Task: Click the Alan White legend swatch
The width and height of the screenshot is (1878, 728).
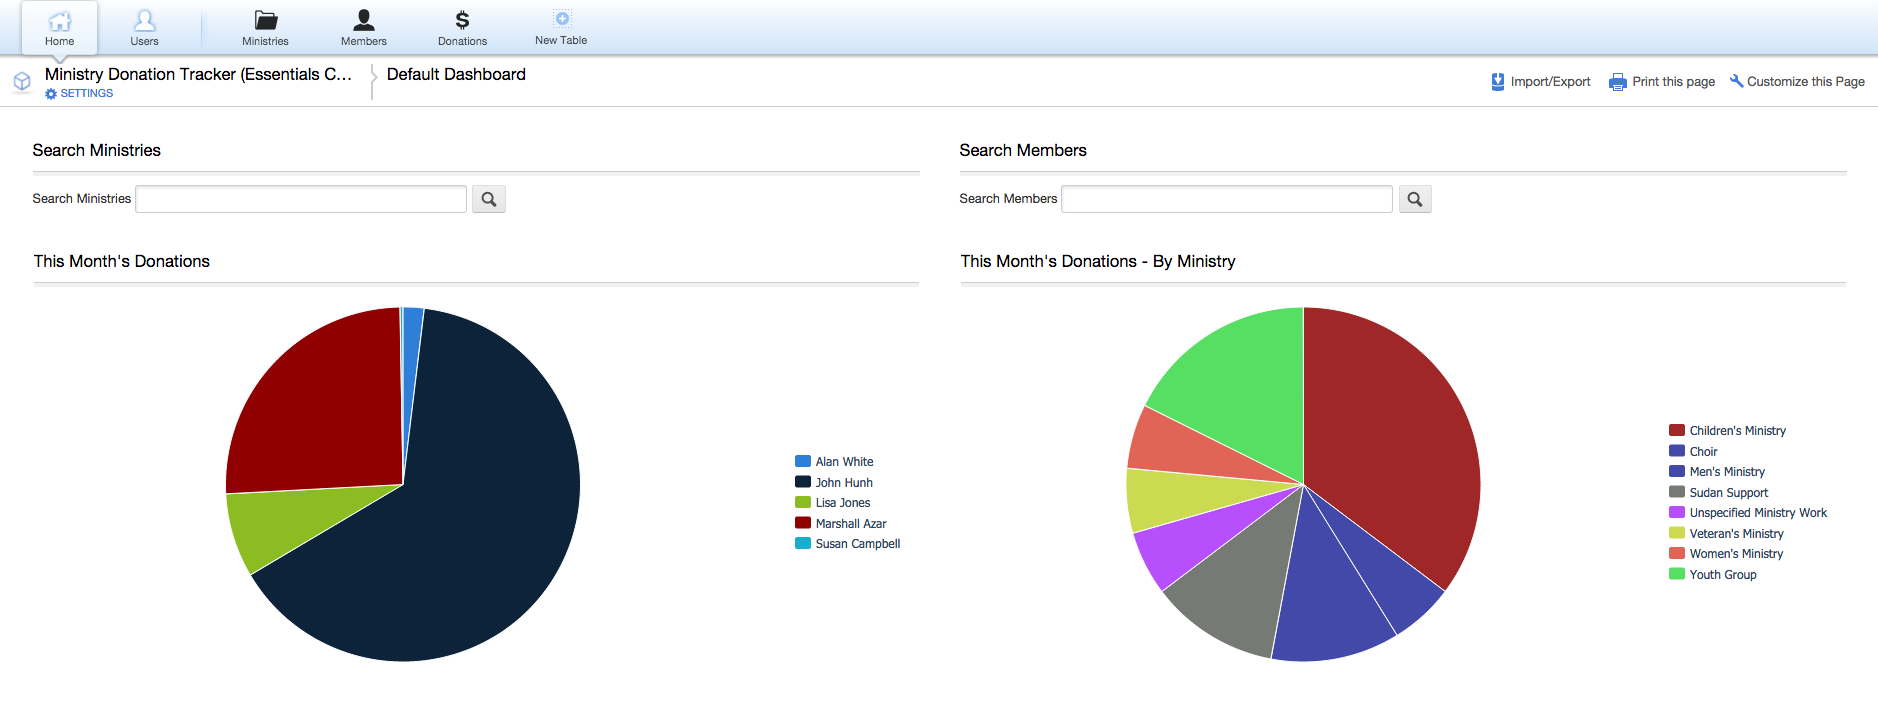Action: coord(803,461)
